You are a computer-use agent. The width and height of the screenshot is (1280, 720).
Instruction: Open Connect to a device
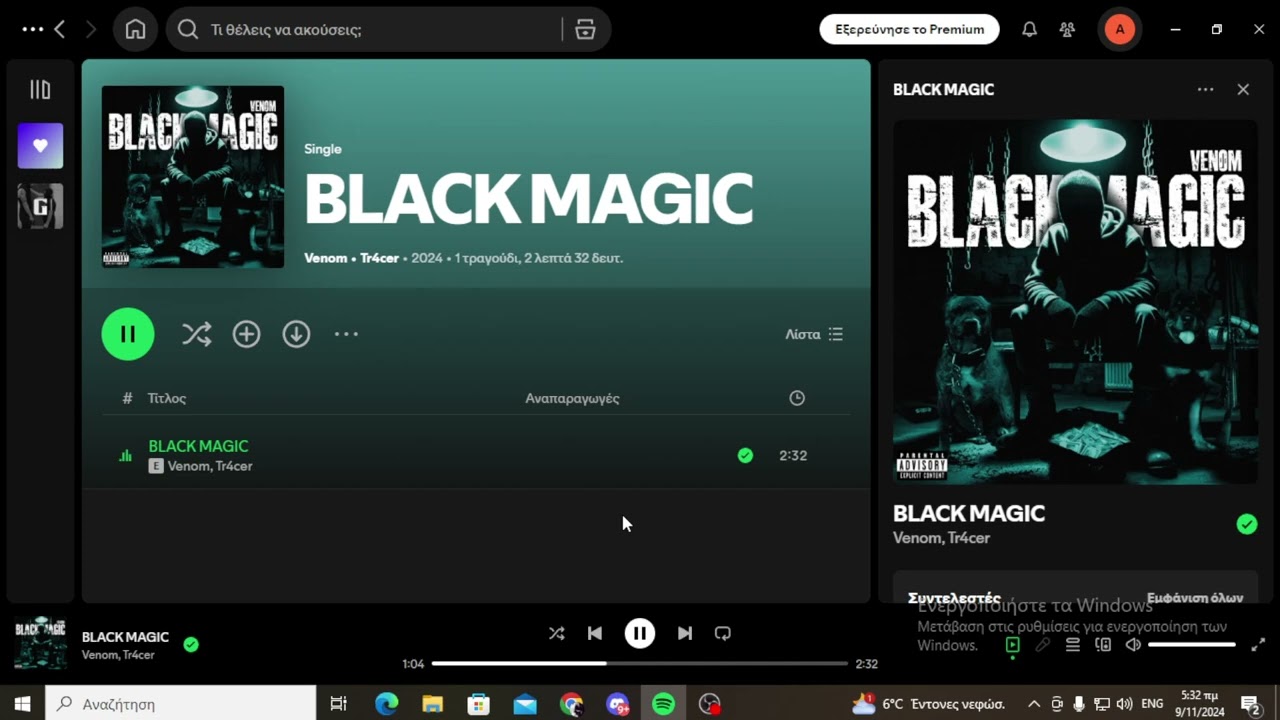tap(1103, 645)
